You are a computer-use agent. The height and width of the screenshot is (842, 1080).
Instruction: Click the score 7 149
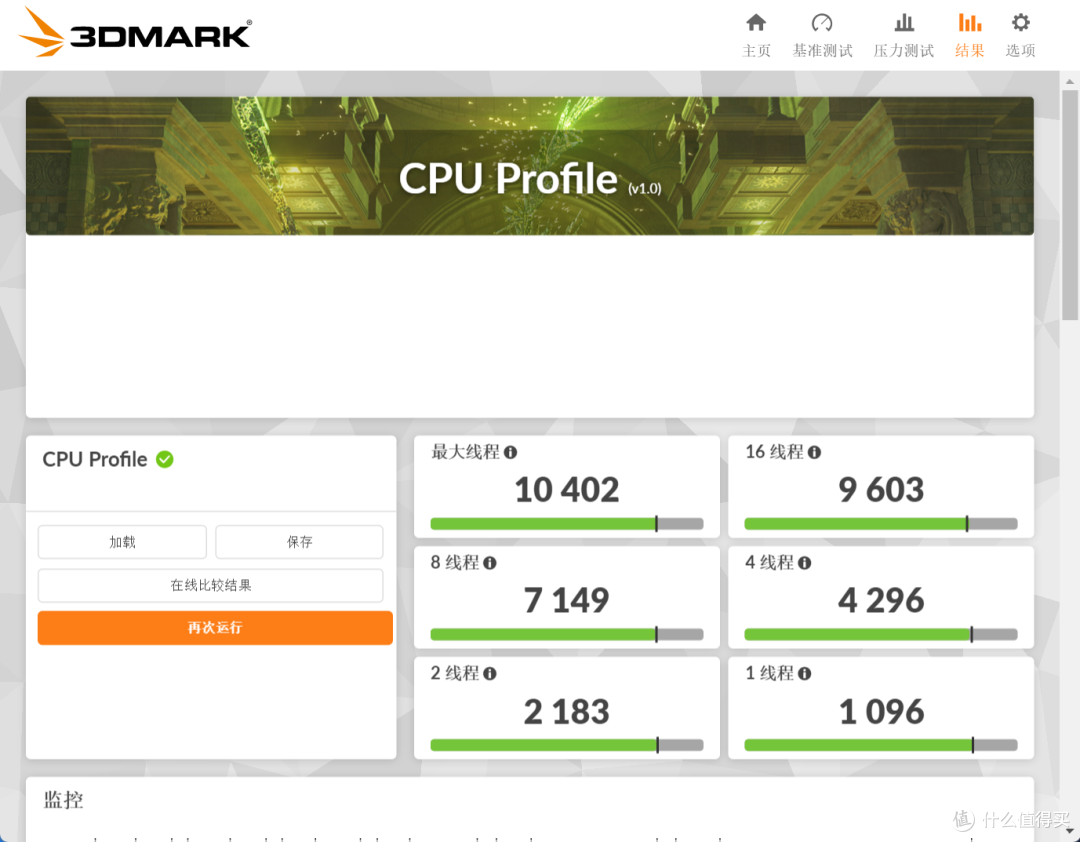click(x=566, y=600)
